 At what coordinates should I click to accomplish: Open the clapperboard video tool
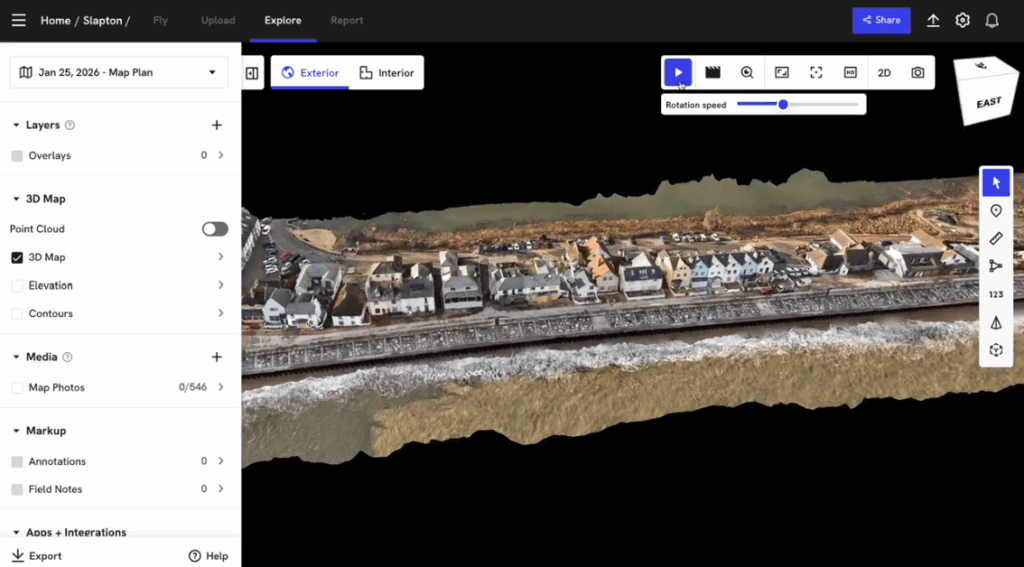point(713,72)
